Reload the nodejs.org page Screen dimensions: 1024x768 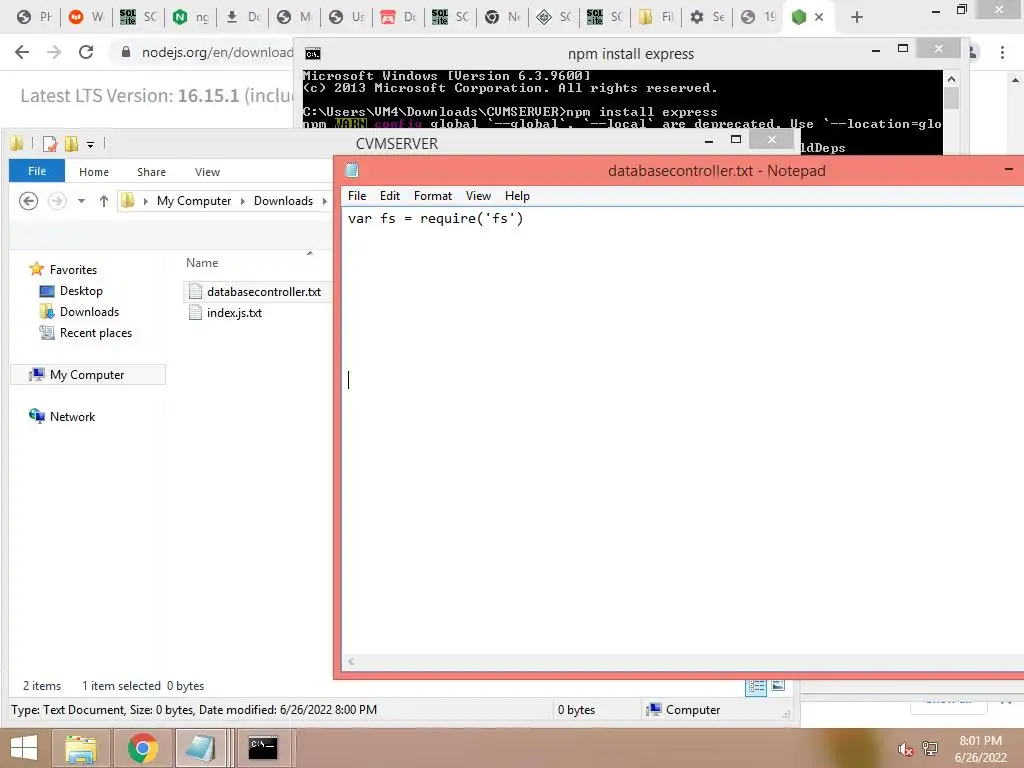pos(86,52)
